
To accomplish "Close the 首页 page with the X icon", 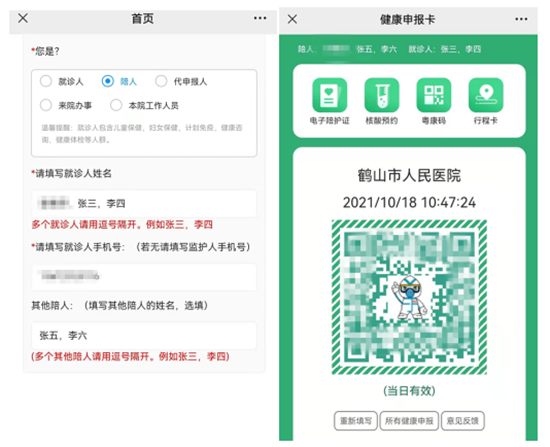I will click(x=23, y=18).
